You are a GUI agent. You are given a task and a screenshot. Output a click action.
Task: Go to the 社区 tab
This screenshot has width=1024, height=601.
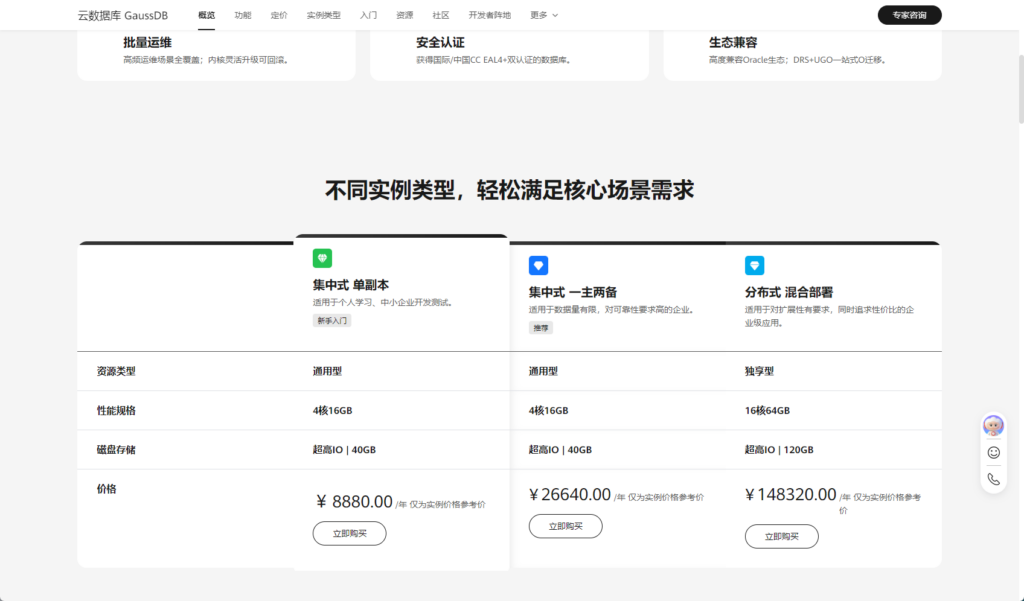point(441,15)
